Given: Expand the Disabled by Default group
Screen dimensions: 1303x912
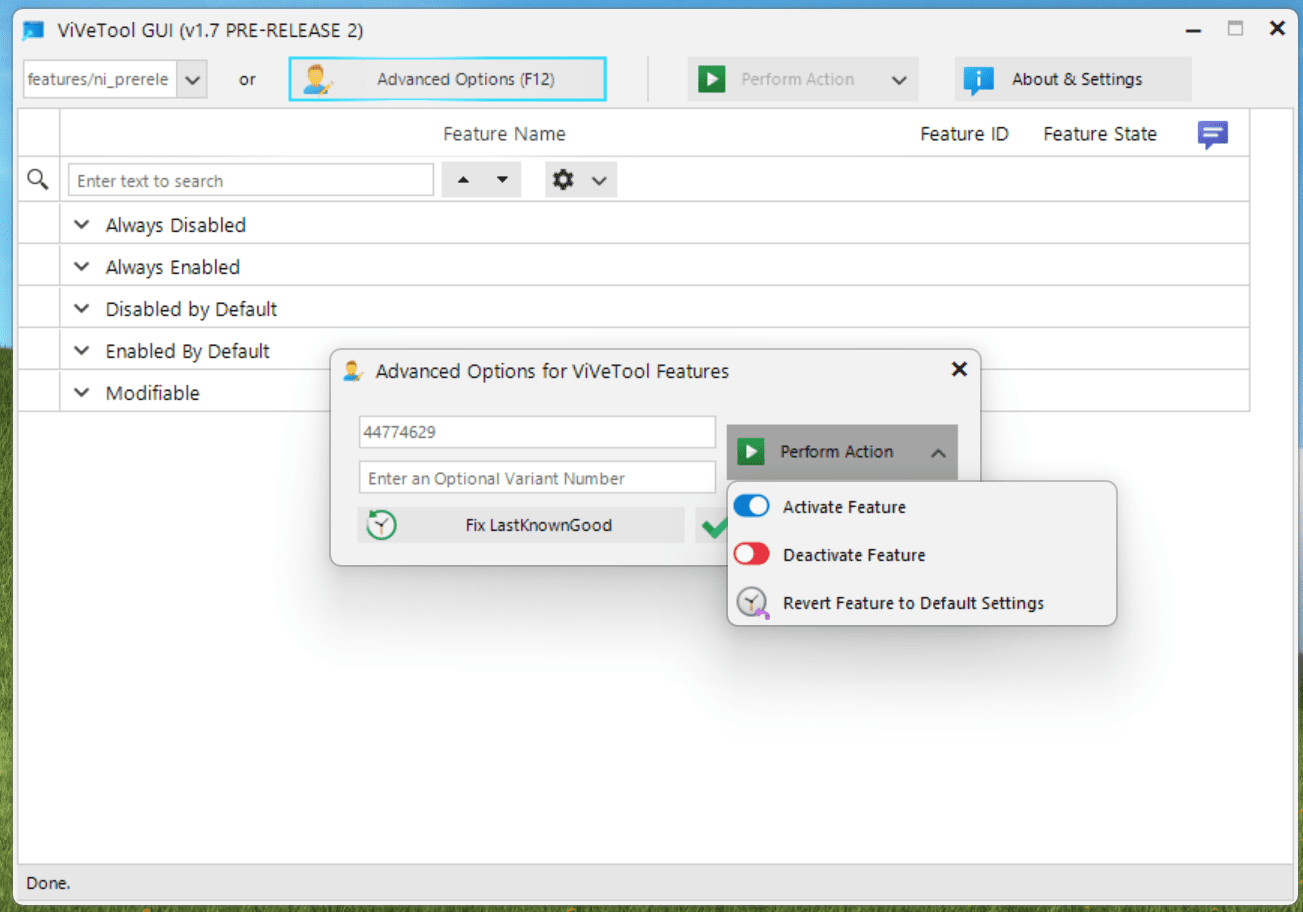Looking at the screenshot, I should (82, 309).
